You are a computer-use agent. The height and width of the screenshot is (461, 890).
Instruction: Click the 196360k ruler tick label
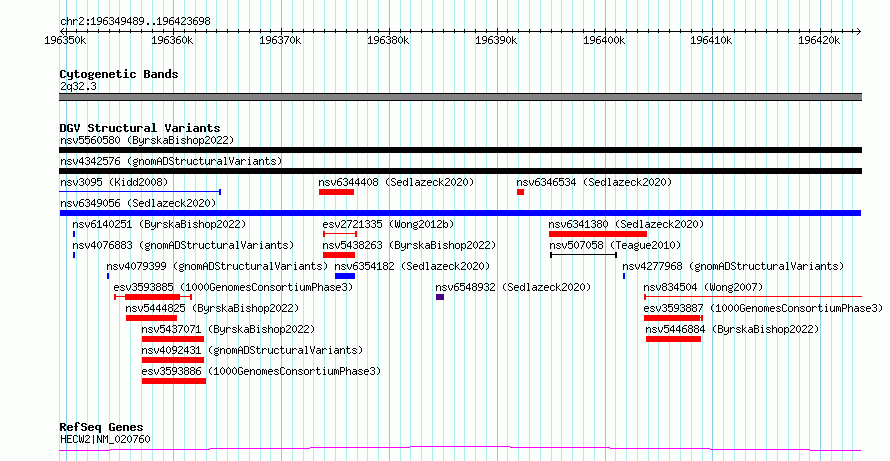[173, 40]
